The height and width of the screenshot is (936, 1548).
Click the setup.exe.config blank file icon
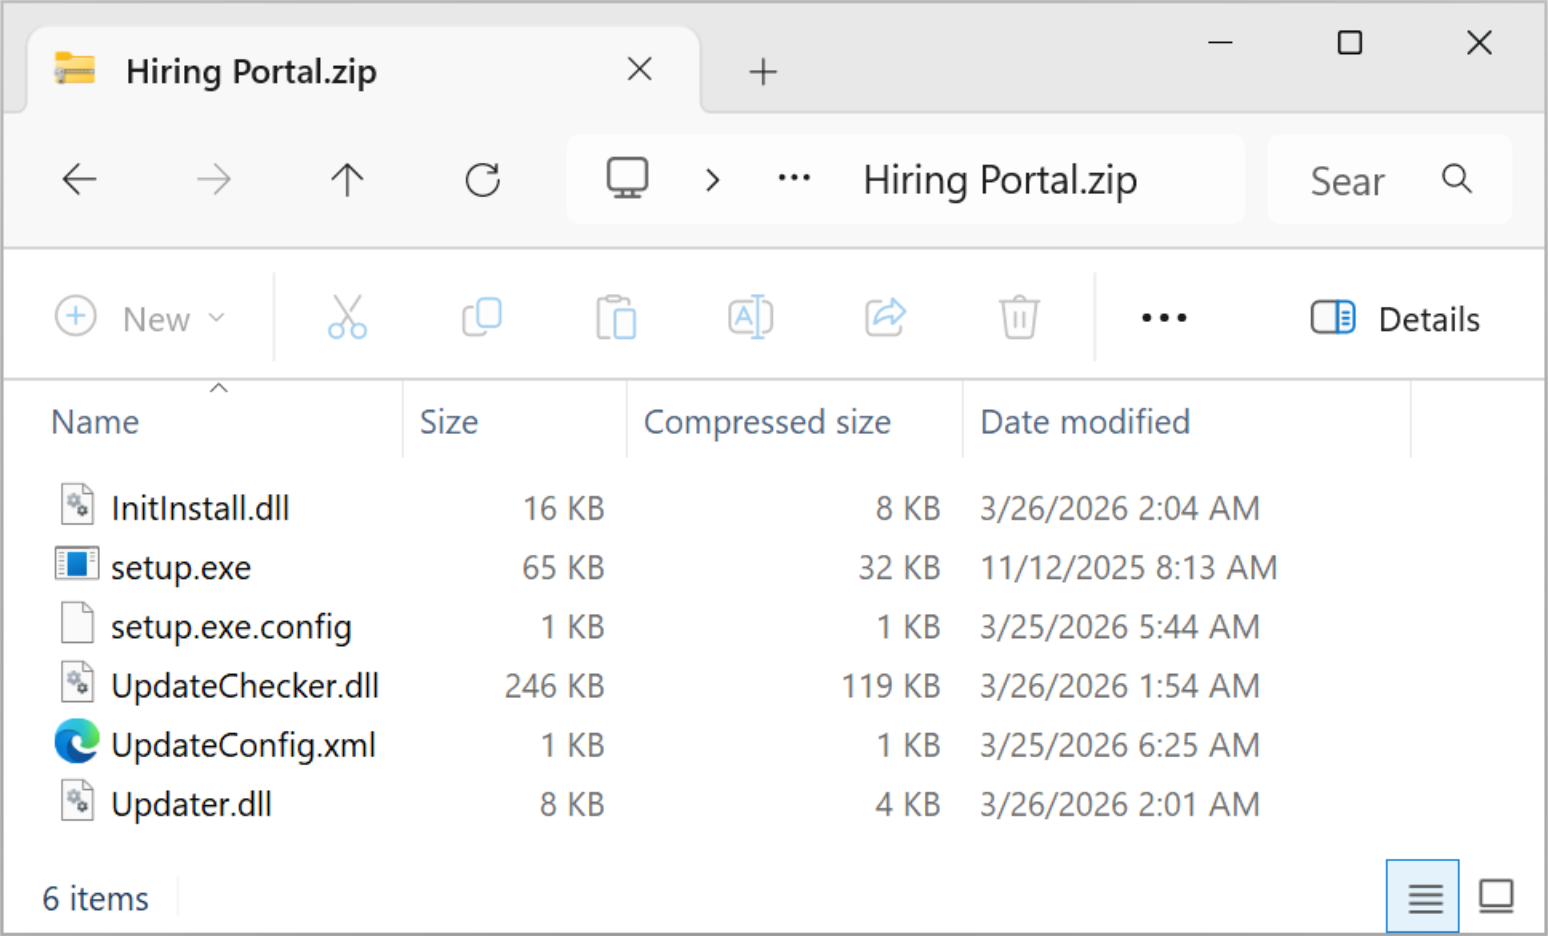[77, 622]
